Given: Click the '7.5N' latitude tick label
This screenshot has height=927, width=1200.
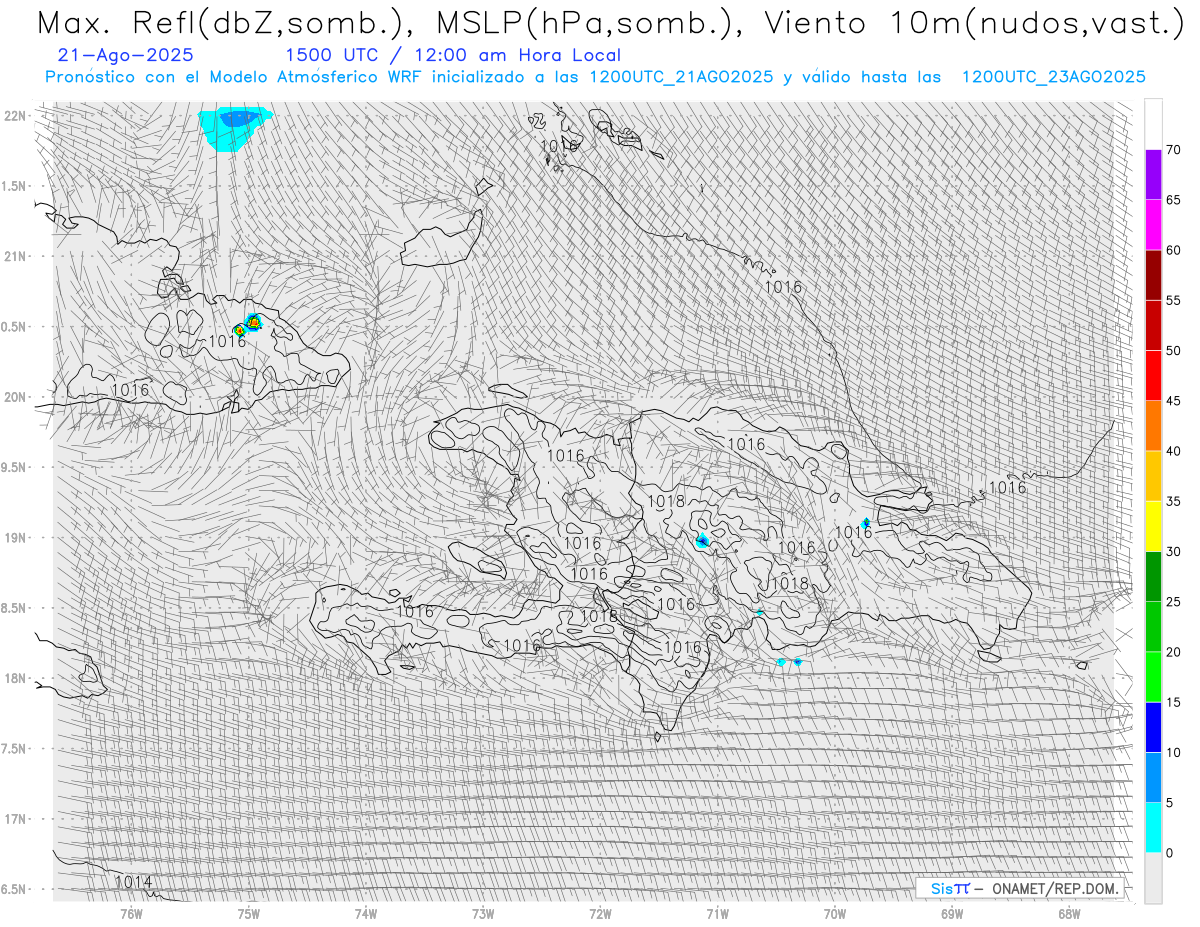Looking at the screenshot, I should (x=14, y=748).
